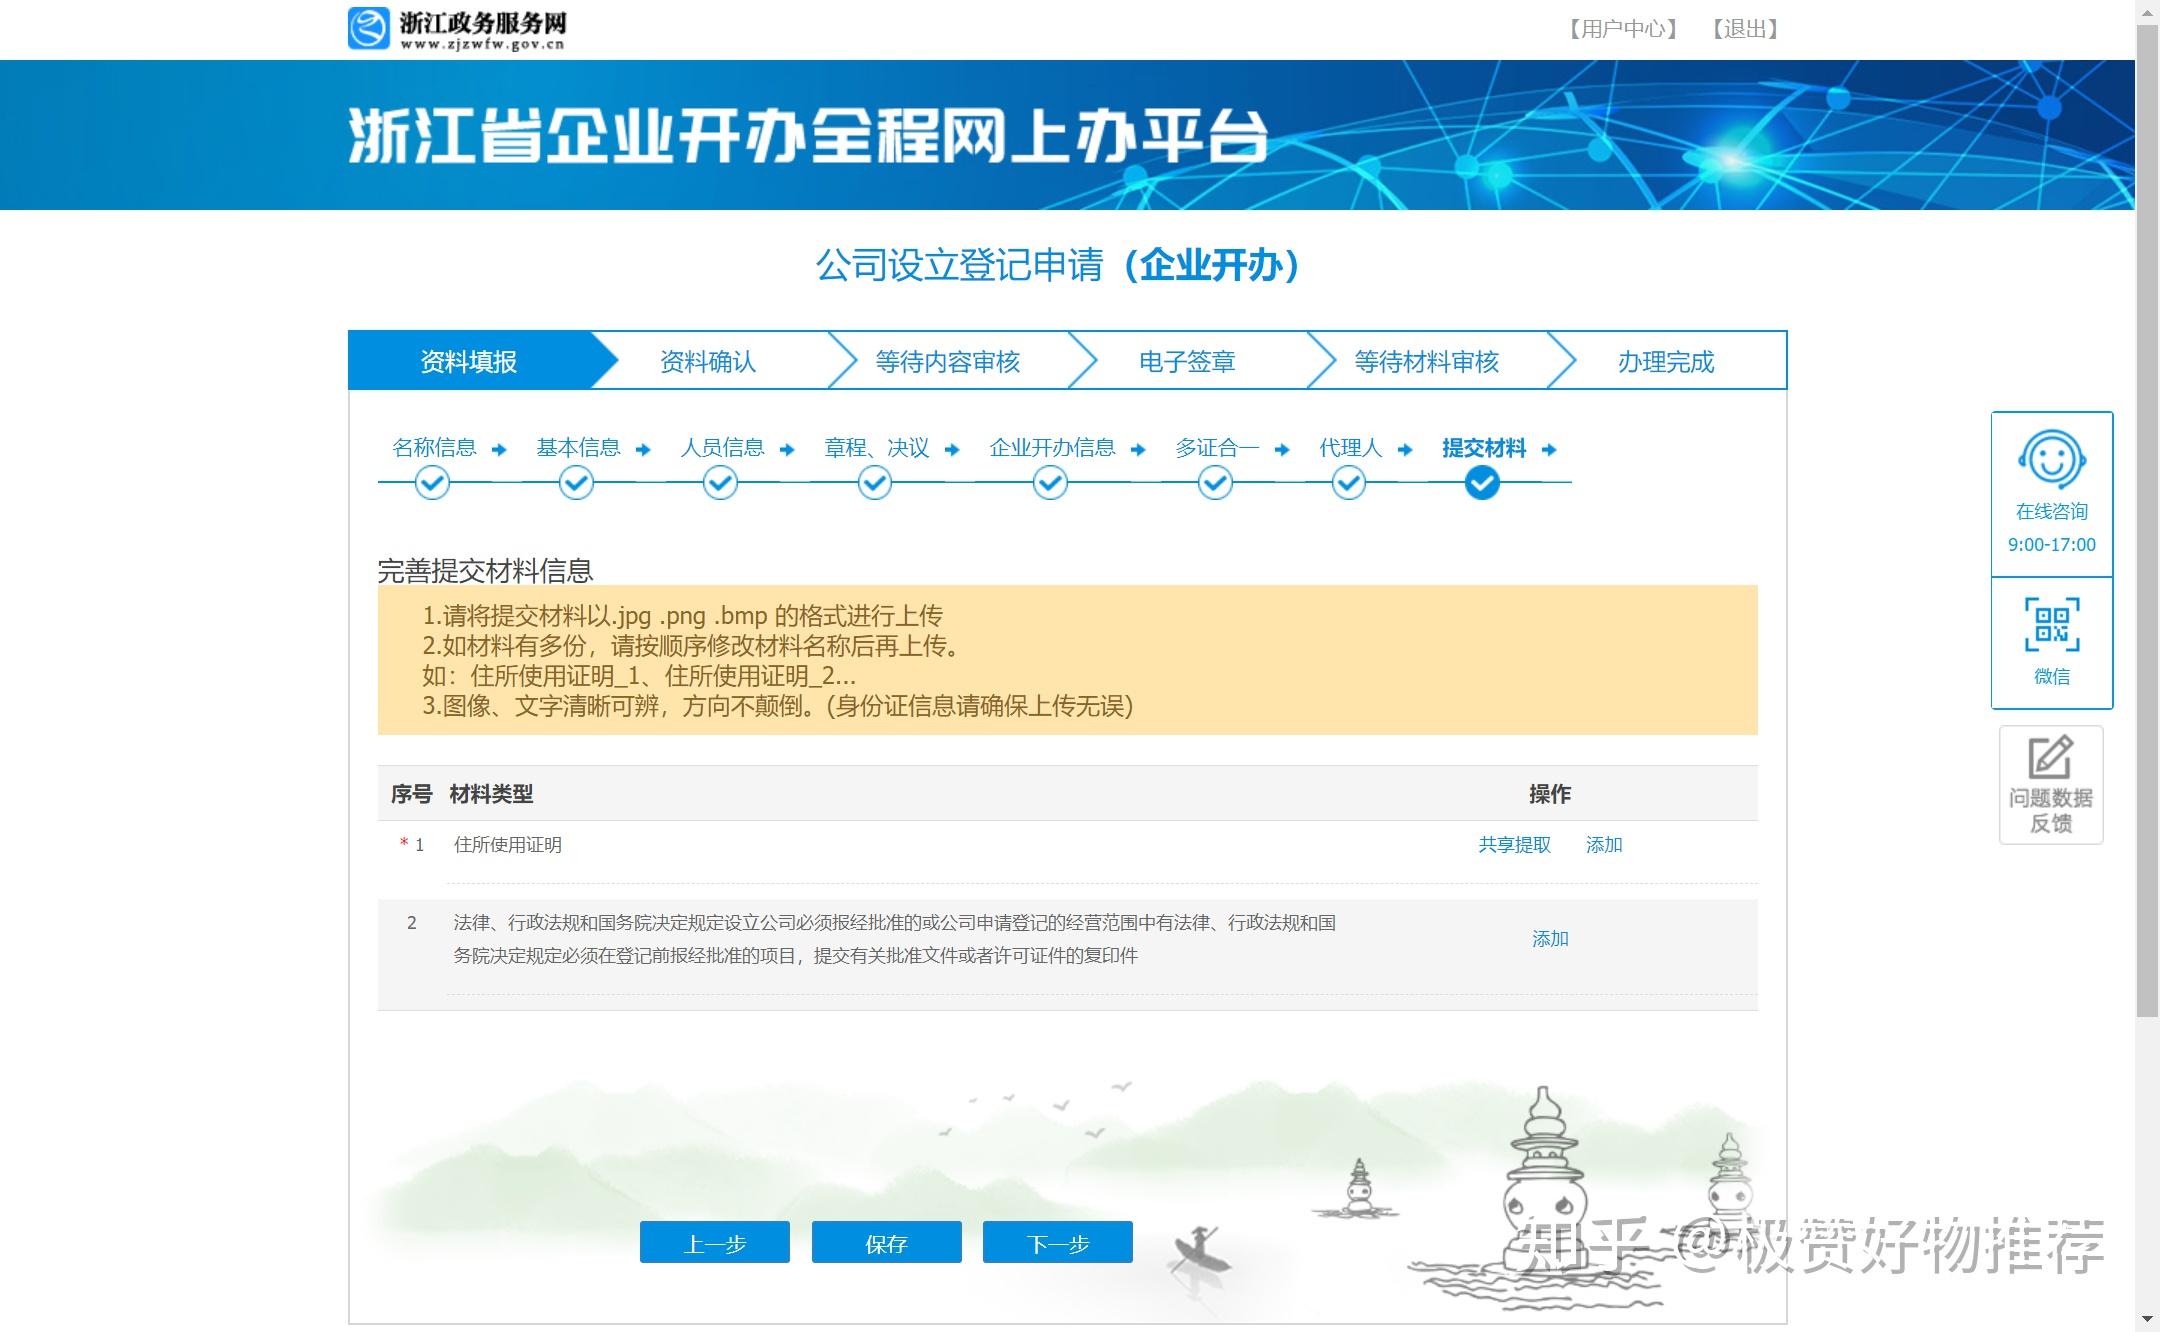The height and width of the screenshot is (1332, 2160).
Task: Click 添加 for 住所使用证明 row
Action: (x=1604, y=845)
